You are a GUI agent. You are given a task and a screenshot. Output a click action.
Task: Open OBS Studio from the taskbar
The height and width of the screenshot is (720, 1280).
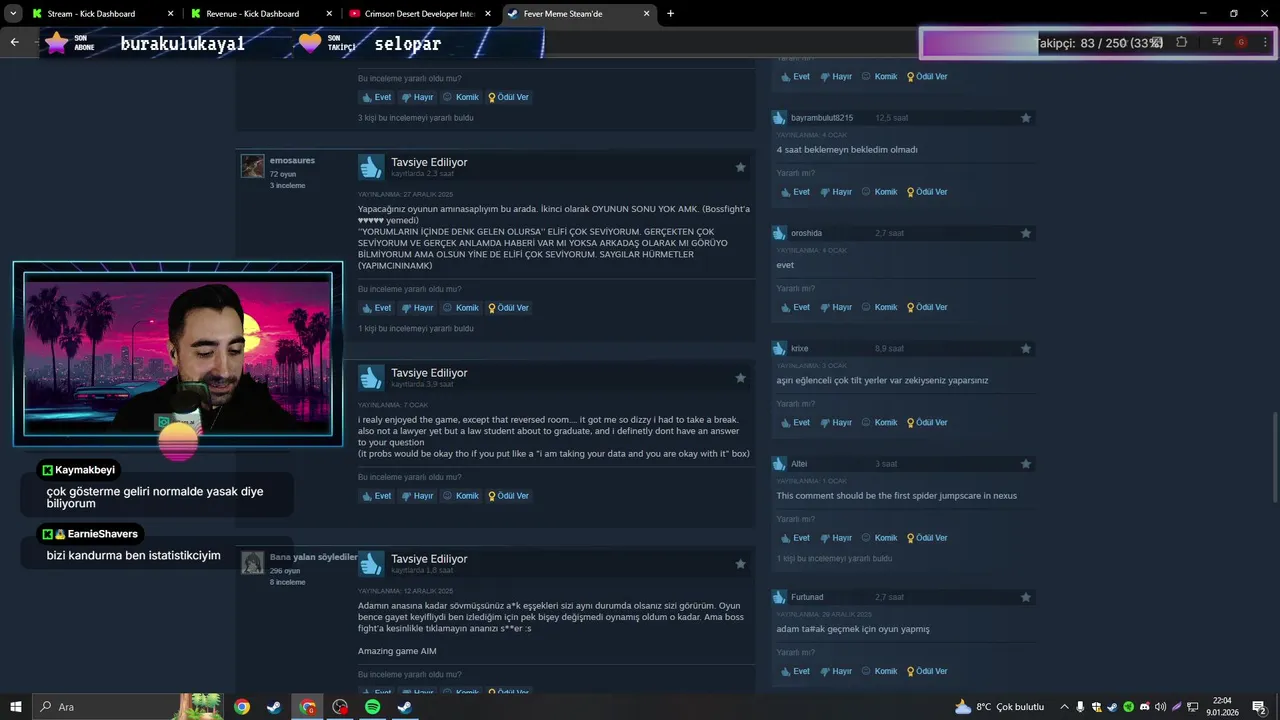341,707
